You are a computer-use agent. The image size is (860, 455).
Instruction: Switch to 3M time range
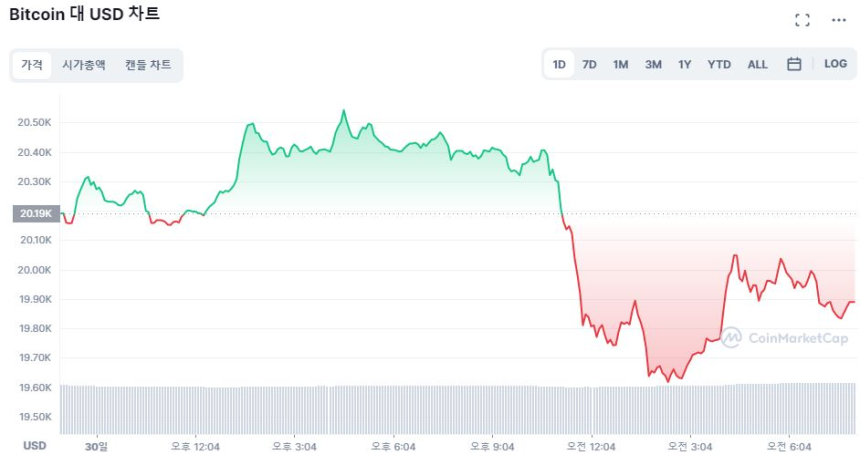(x=653, y=64)
